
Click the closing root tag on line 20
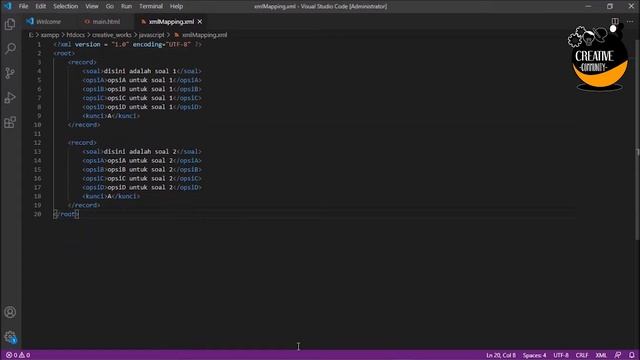[66, 214]
